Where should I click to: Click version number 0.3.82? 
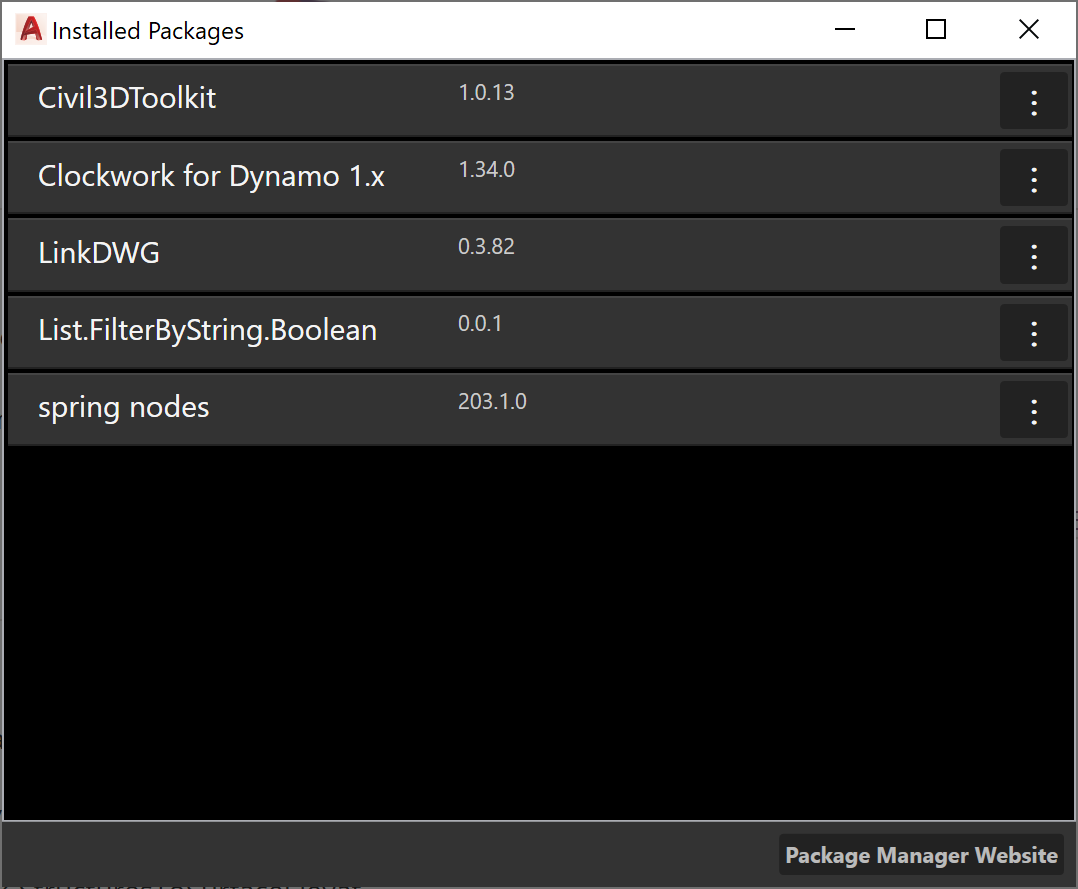pos(486,247)
